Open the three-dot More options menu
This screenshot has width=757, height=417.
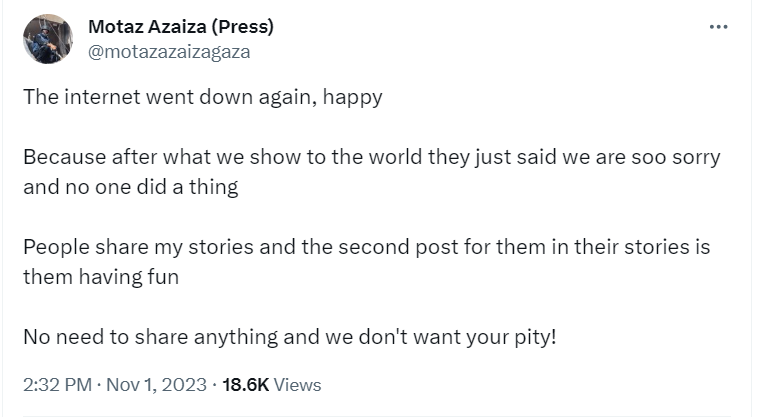tap(718, 27)
